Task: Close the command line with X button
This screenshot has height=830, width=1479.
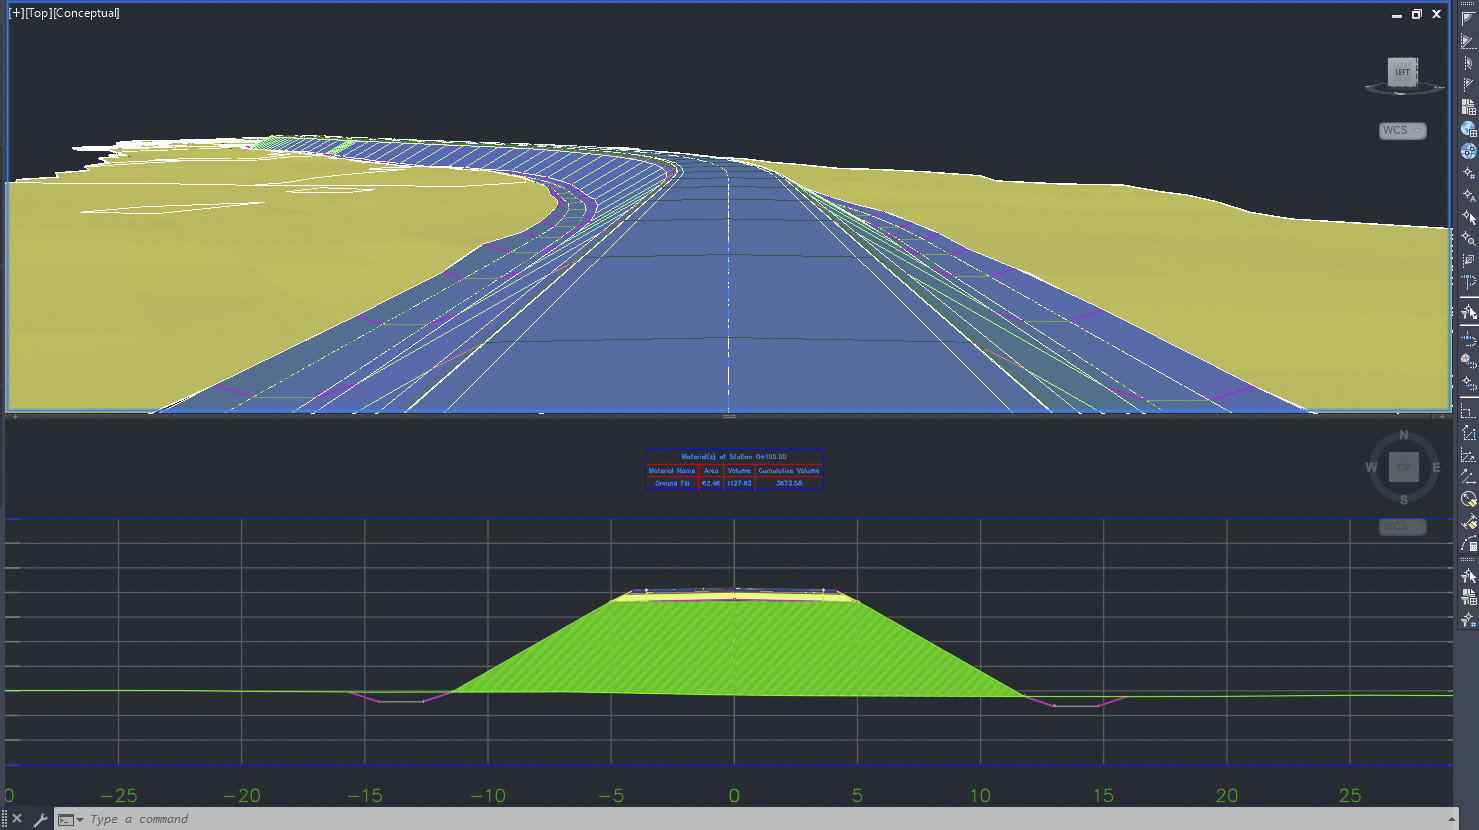Action: pyautogui.click(x=16, y=819)
